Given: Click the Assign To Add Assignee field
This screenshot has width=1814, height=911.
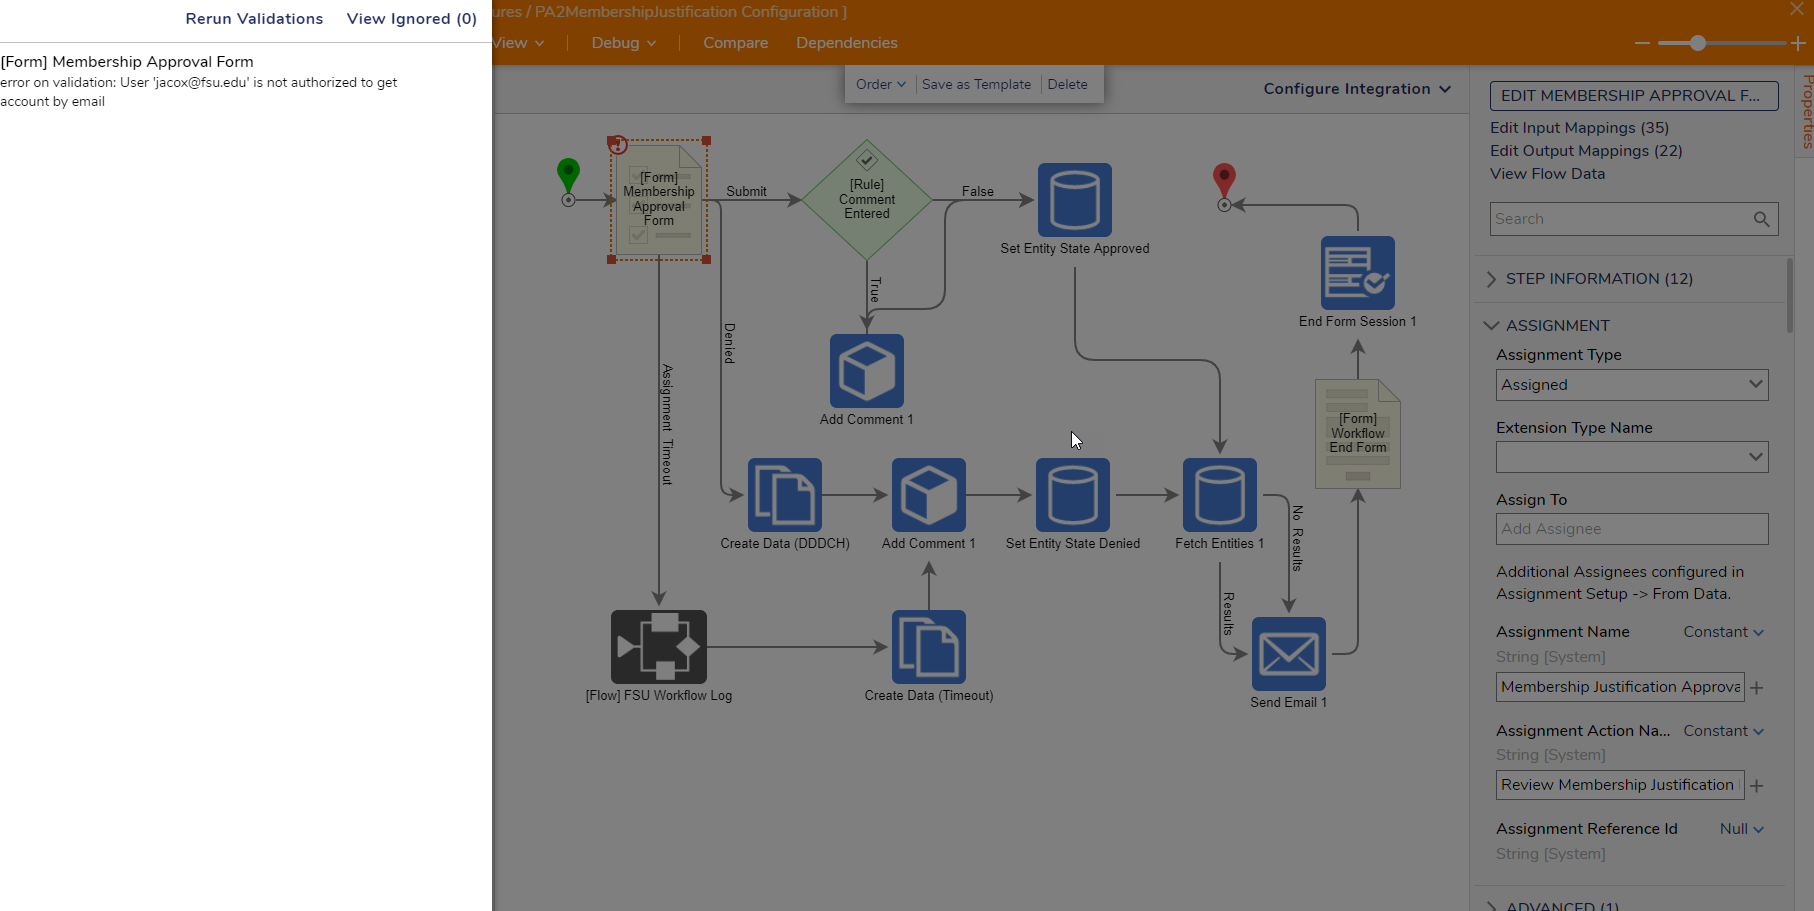Looking at the screenshot, I should (x=1632, y=529).
